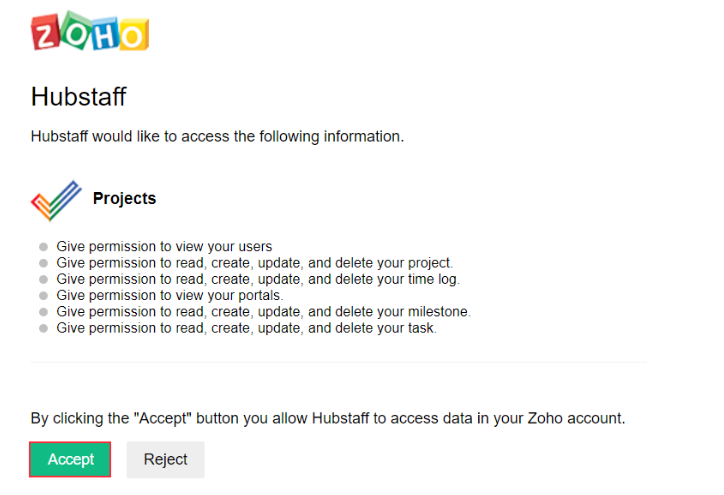
Task: Select the 'delete your time log' permission line
Action: [258, 279]
